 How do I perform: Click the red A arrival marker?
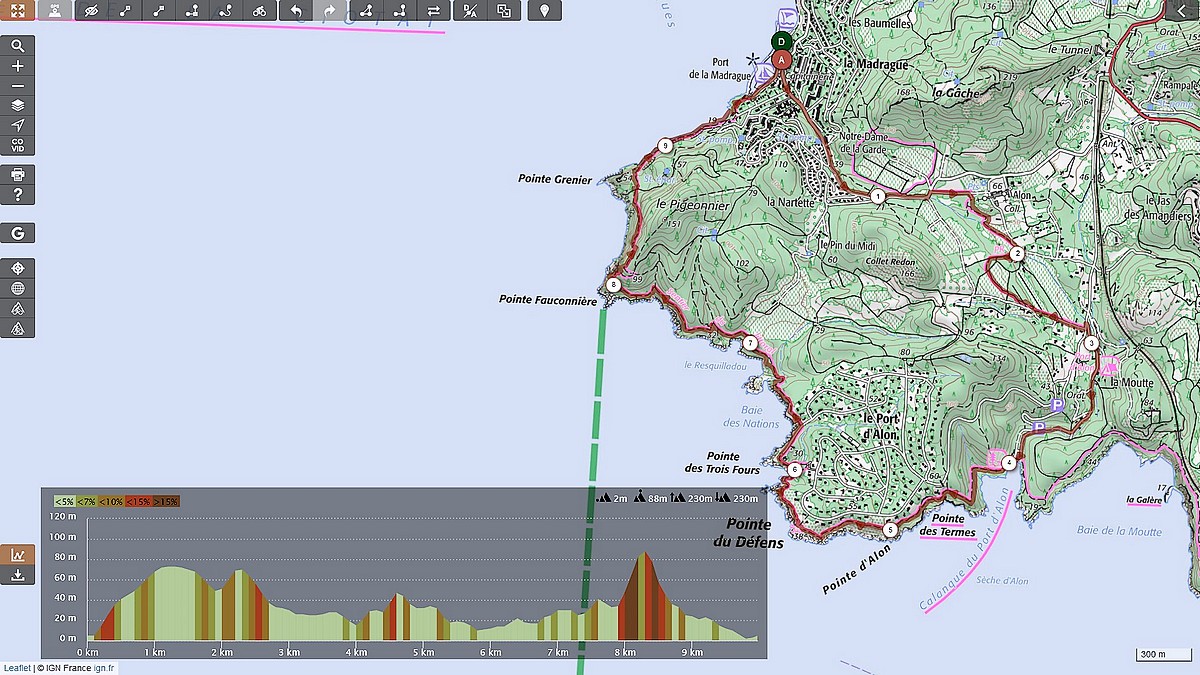pyautogui.click(x=782, y=60)
